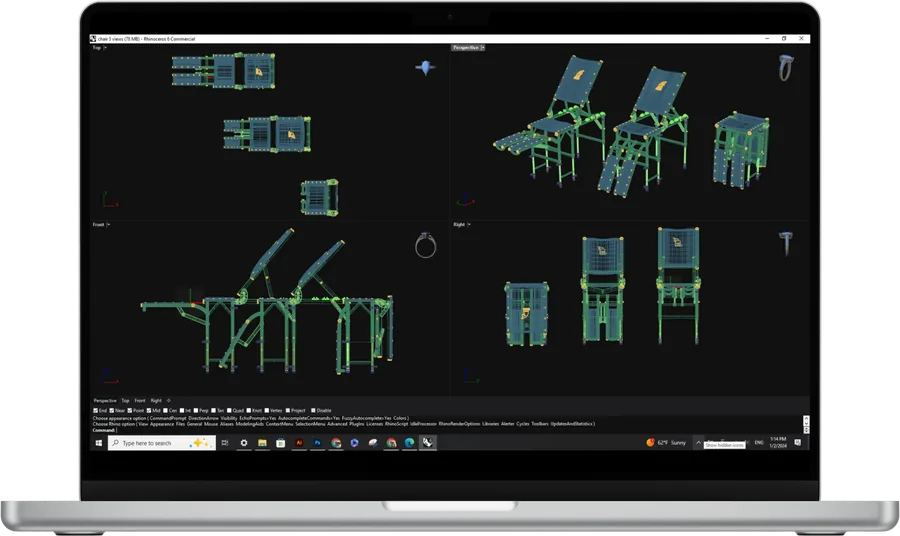Open the Front viewport title dropdown arrow

(x=108, y=224)
